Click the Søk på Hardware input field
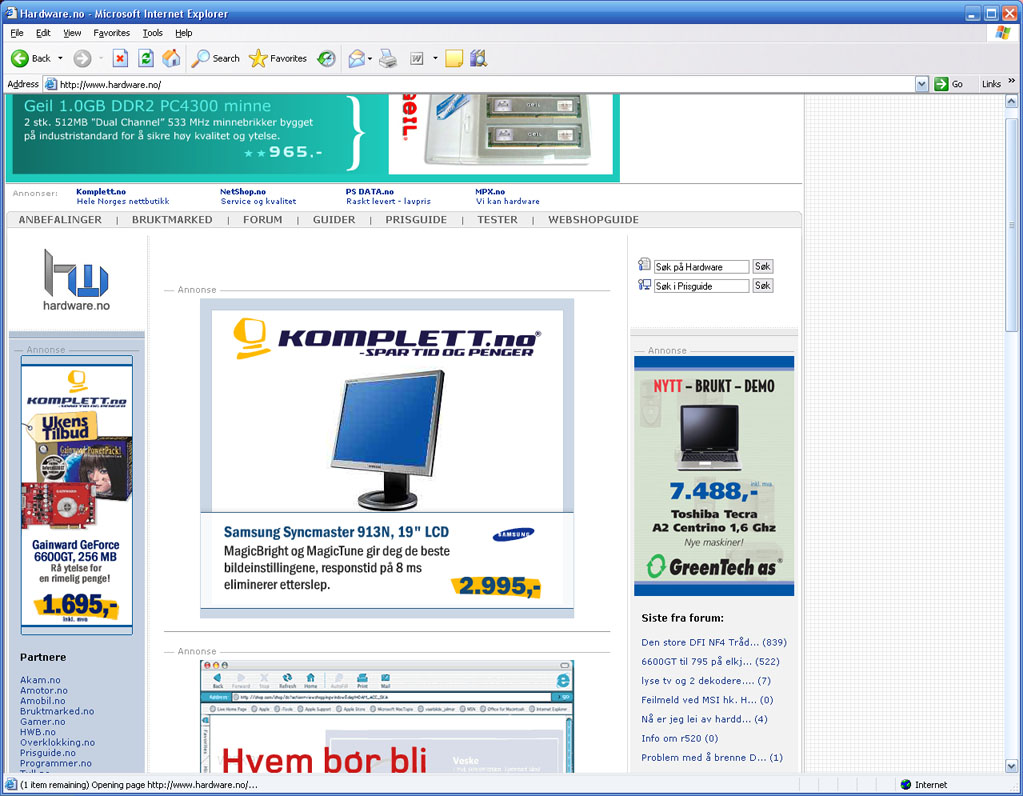The width and height of the screenshot is (1023, 796). click(x=701, y=267)
